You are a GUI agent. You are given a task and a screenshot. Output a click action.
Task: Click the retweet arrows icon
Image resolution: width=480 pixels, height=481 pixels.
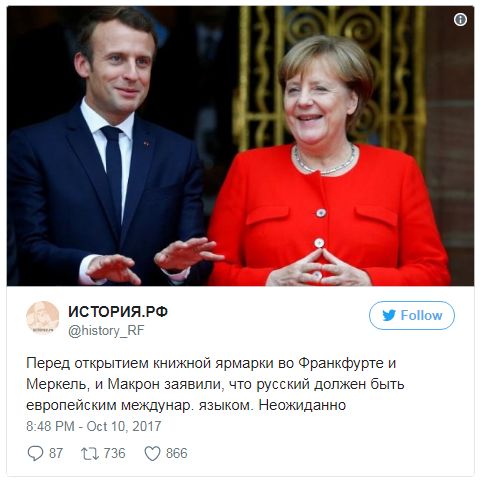tap(90, 454)
